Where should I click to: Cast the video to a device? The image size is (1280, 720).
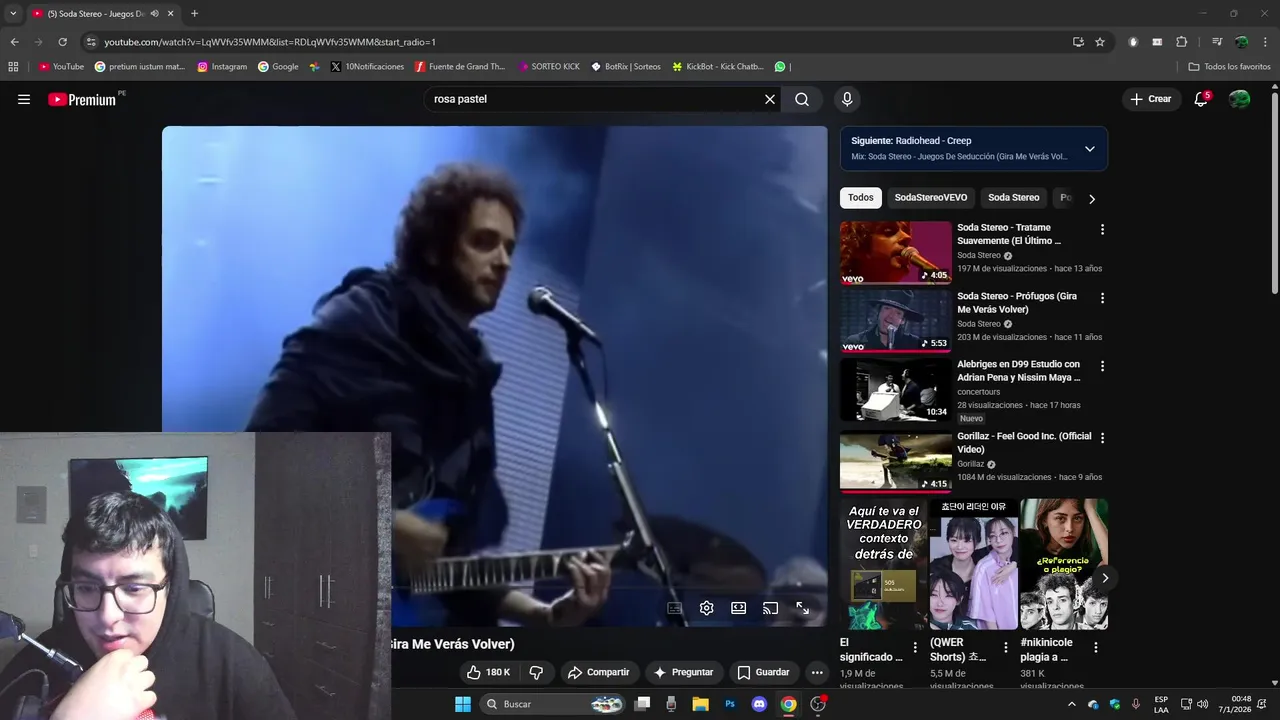point(770,608)
